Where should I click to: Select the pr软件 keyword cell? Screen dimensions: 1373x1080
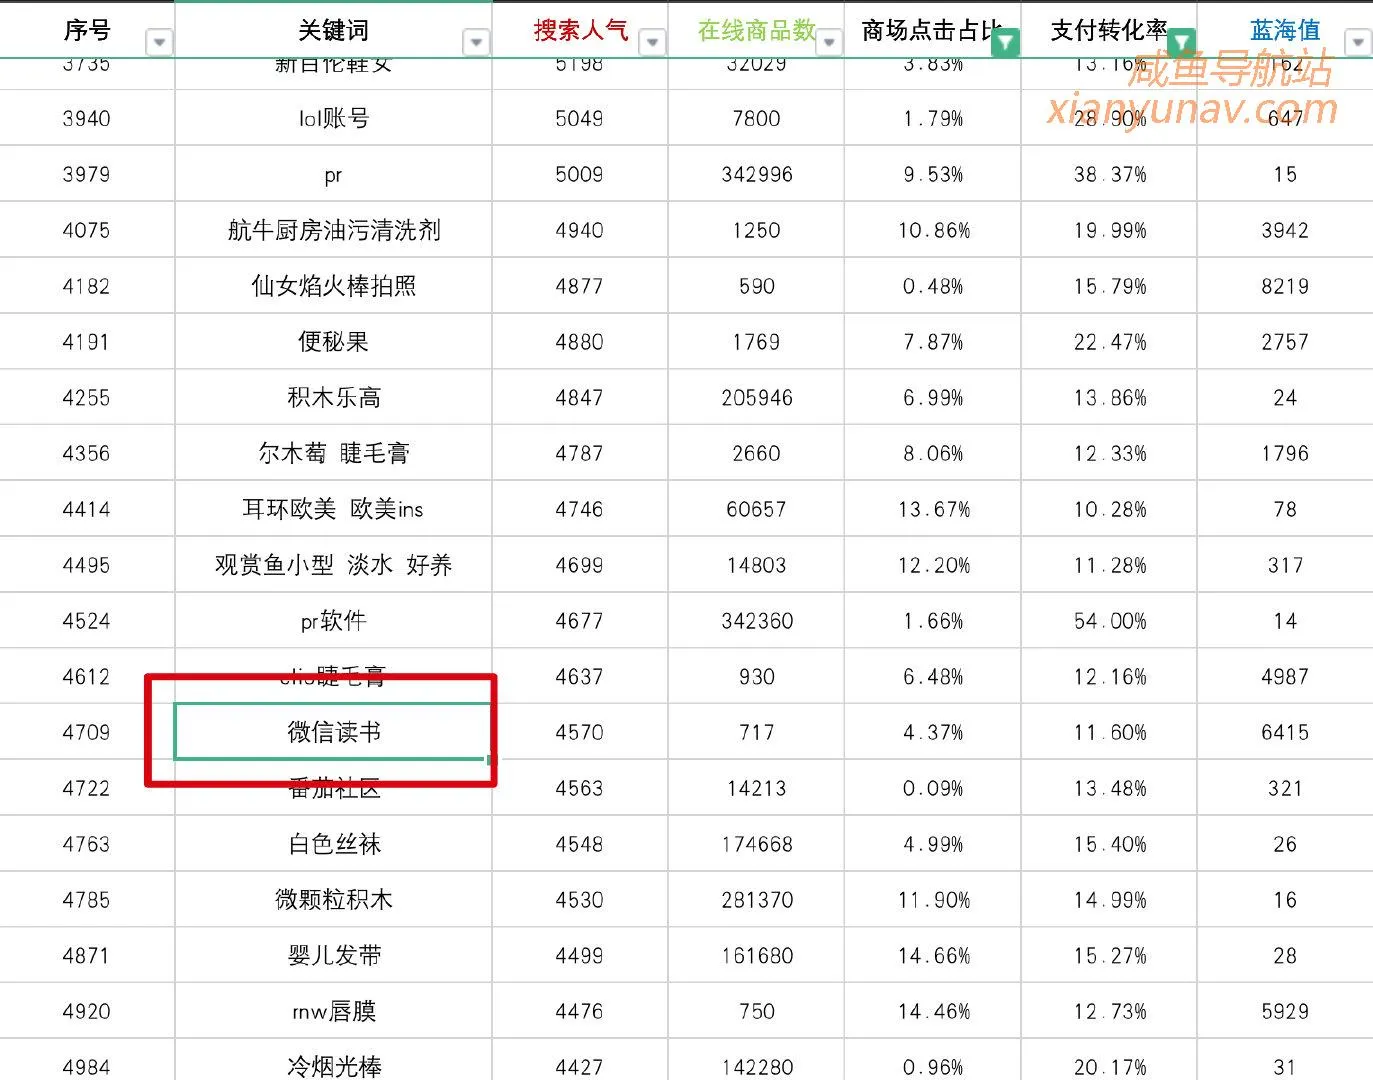[333, 621]
